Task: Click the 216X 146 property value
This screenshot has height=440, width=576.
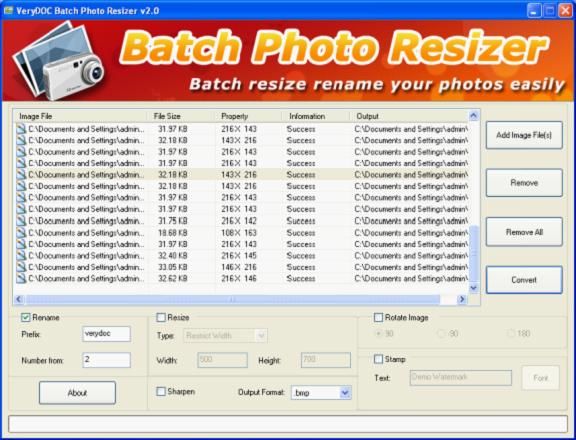Action: [239, 278]
